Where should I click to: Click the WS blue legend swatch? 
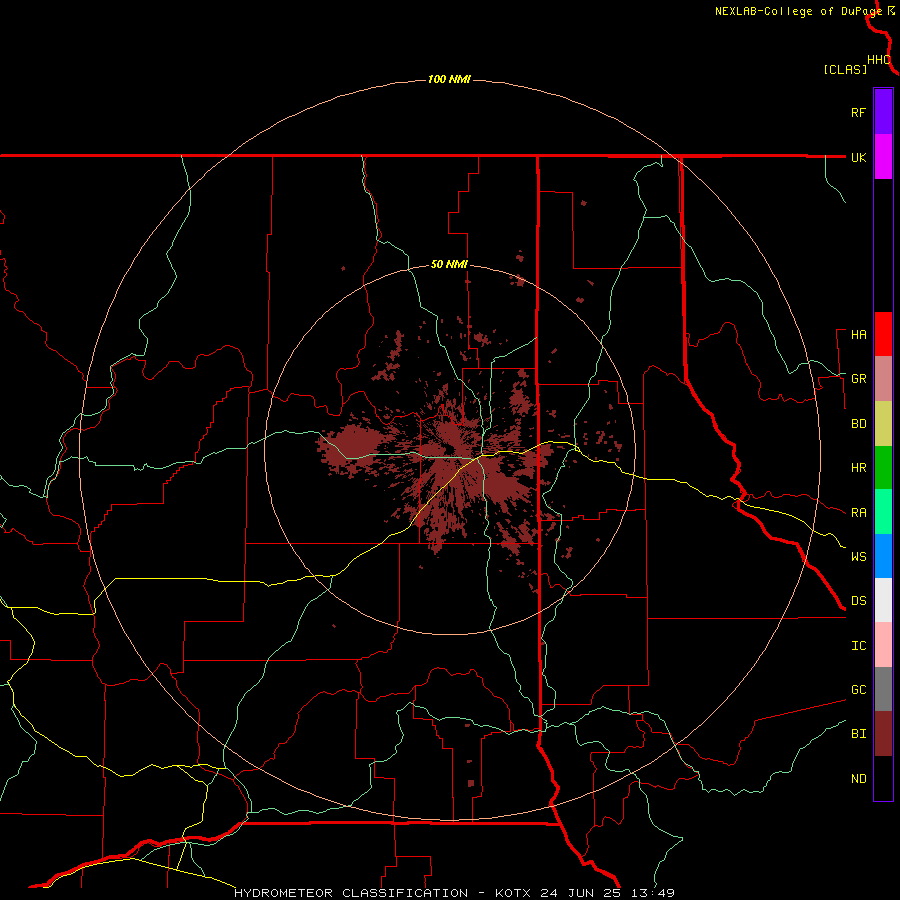pyautogui.click(x=883, y=556)
